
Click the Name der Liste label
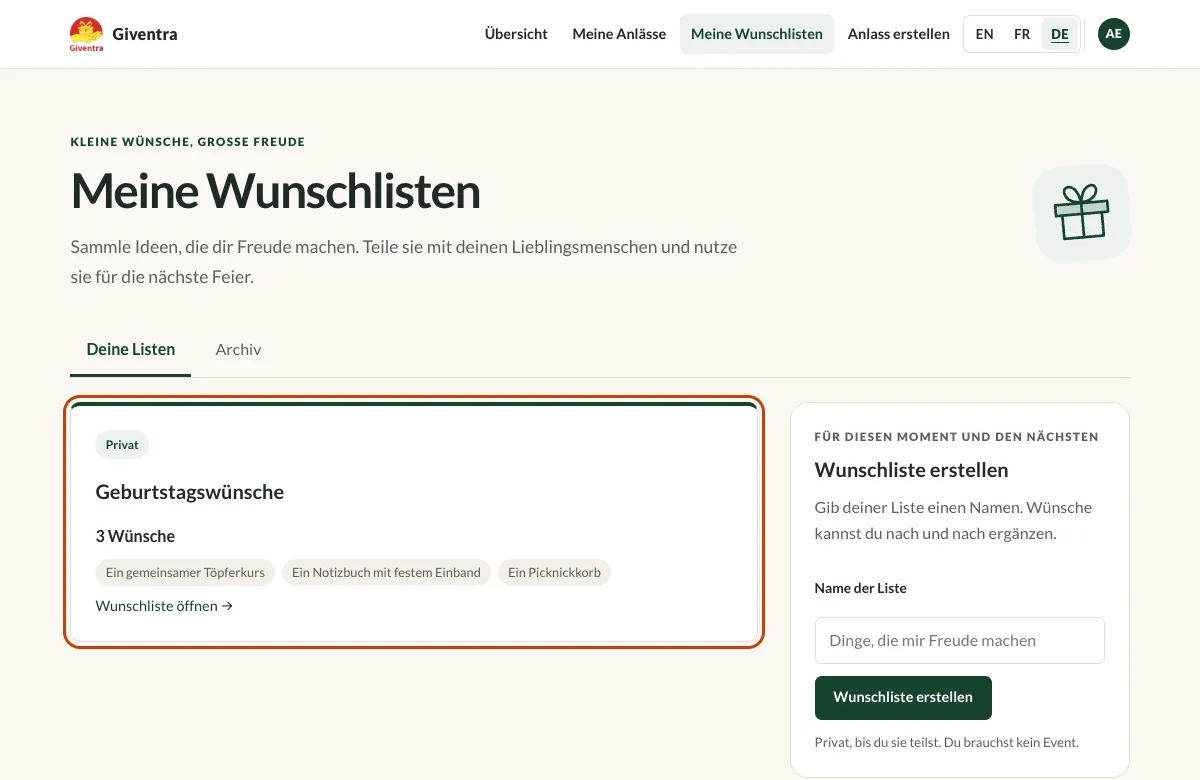861,588
